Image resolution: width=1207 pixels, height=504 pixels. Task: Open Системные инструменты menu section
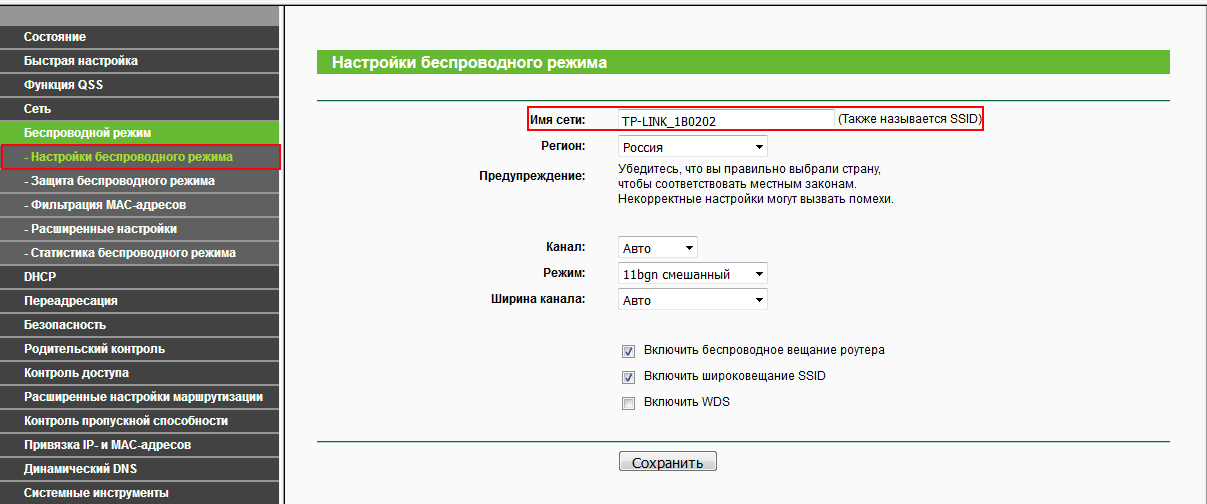[140, 493]
